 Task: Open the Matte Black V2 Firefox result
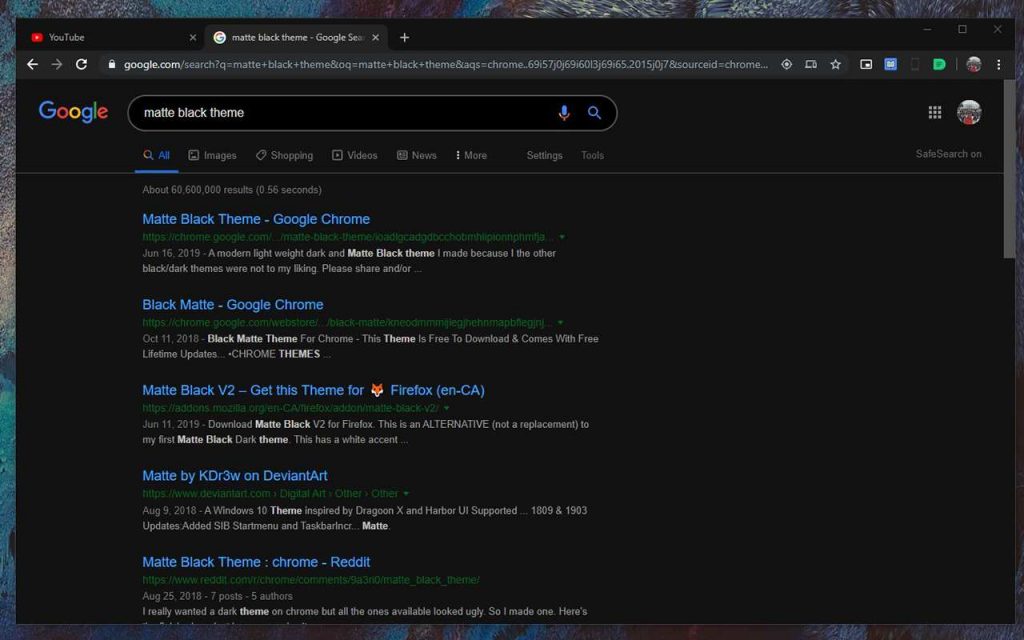[313, 390]
